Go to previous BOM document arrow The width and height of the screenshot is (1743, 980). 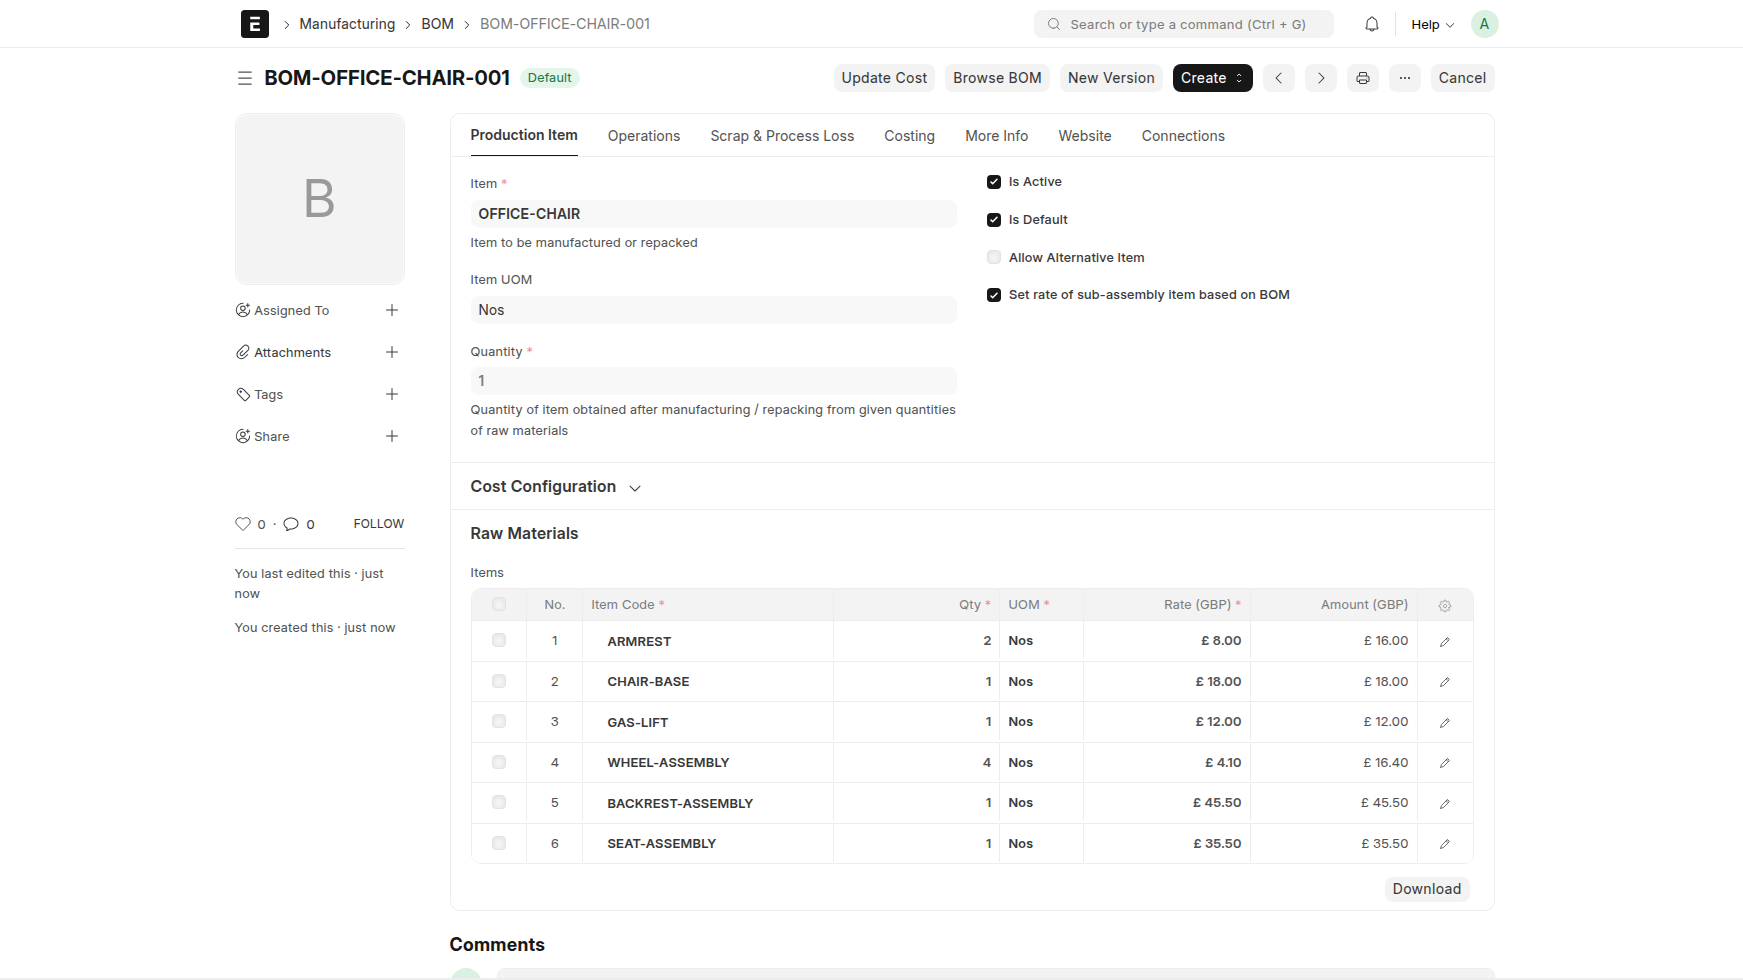pyautogui.click(x=1278, y=78)
